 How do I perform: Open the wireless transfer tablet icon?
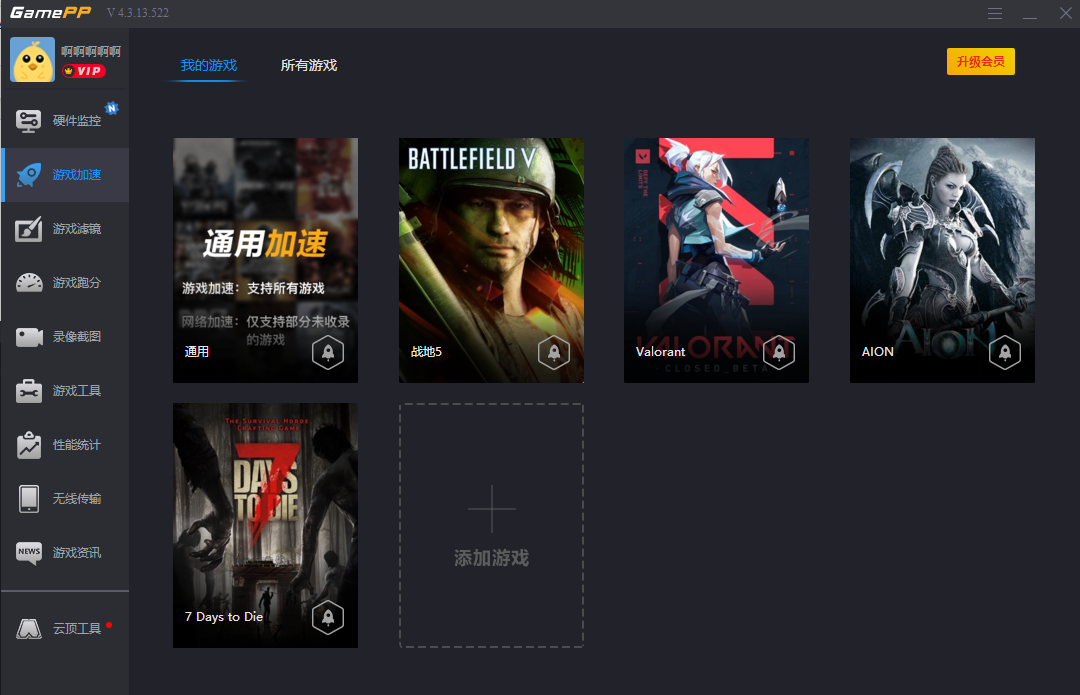pos(29,499)
